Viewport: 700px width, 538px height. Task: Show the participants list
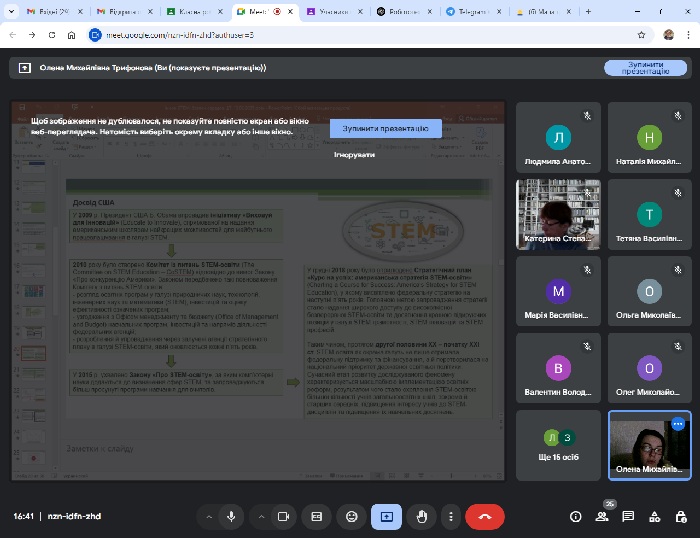click(602, 516)
